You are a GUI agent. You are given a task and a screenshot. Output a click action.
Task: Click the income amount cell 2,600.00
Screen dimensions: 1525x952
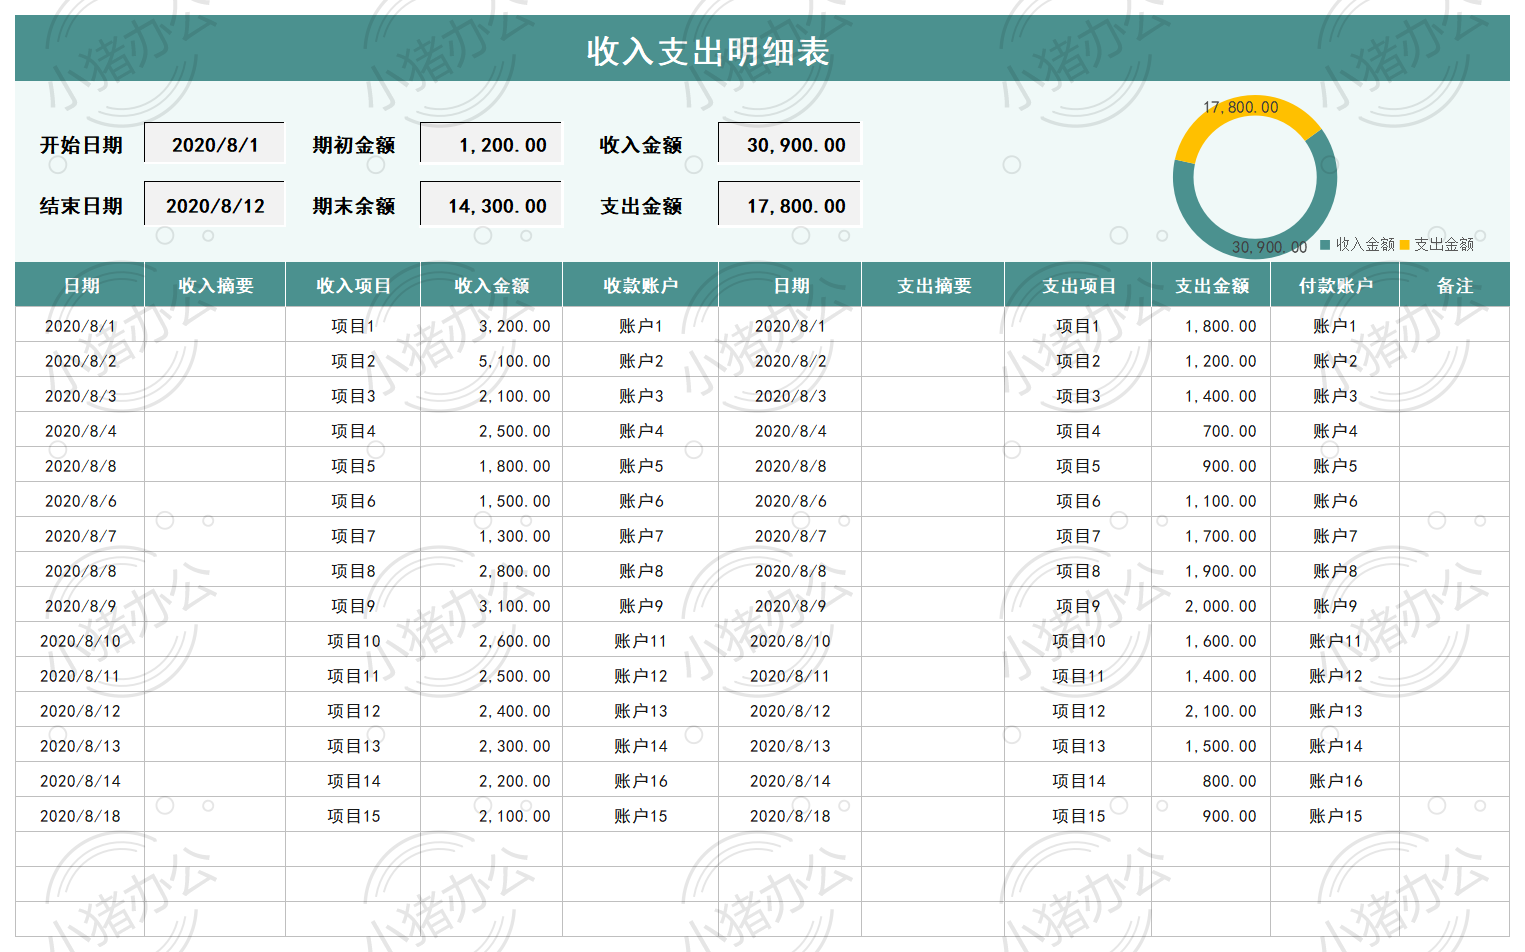(x=491, y=640)
